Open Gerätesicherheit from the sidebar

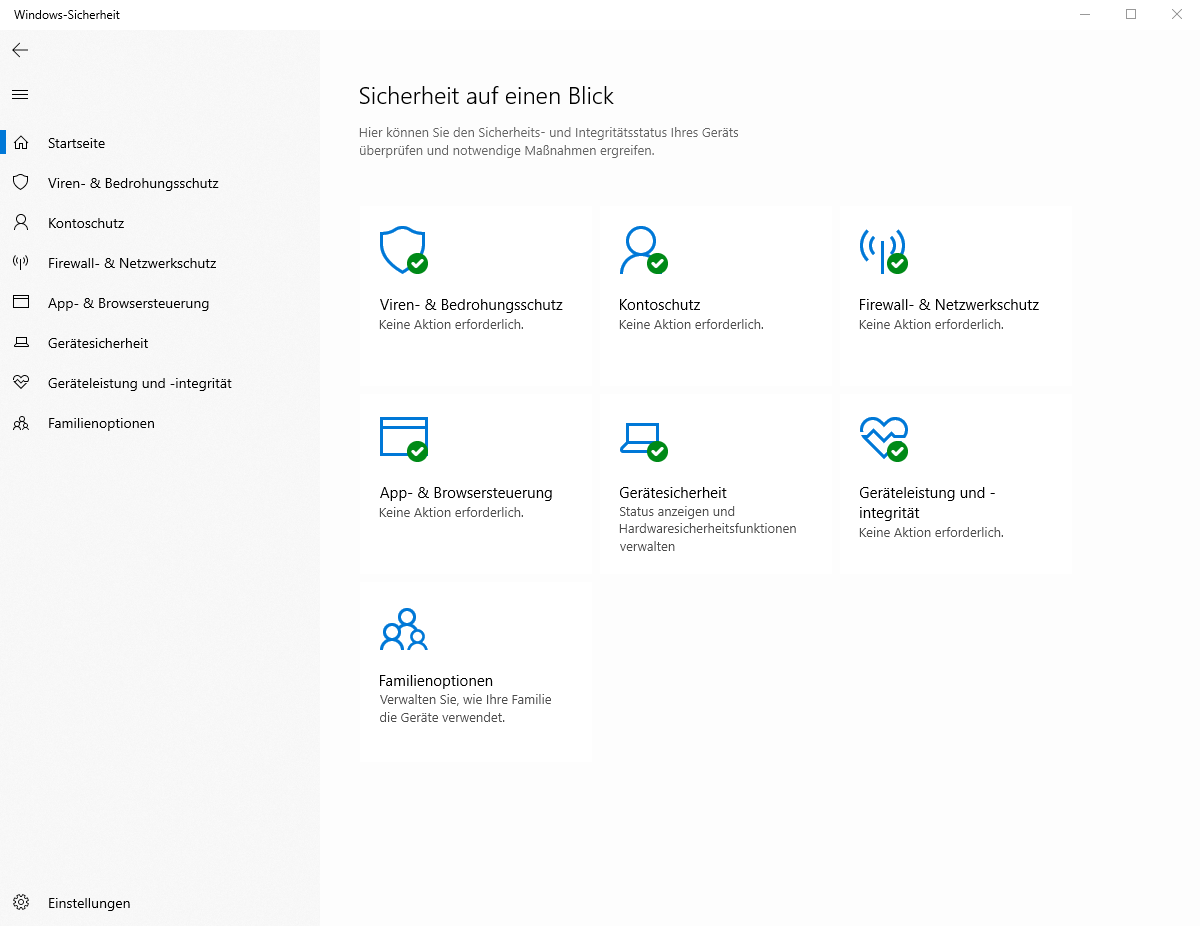pyautogui.click(x=98, y=343)
